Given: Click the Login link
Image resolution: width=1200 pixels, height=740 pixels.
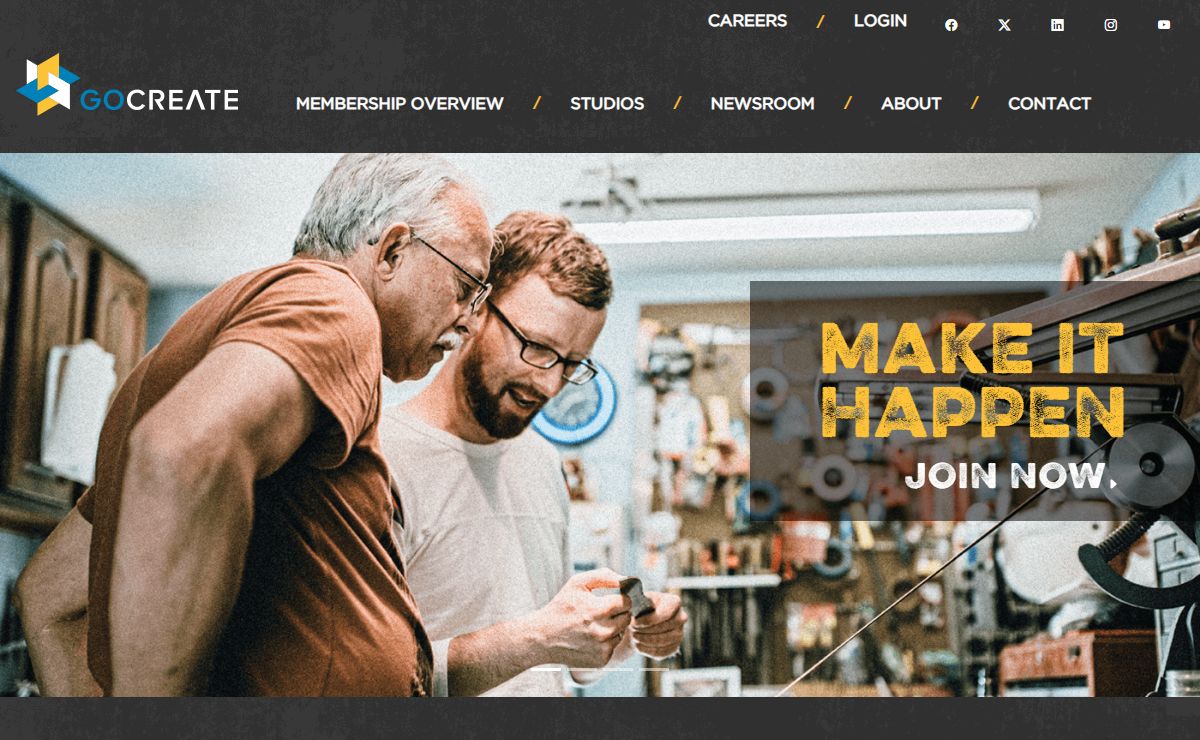Looking at the screenshot, I should pyautogui.click(x=880, y=21).
